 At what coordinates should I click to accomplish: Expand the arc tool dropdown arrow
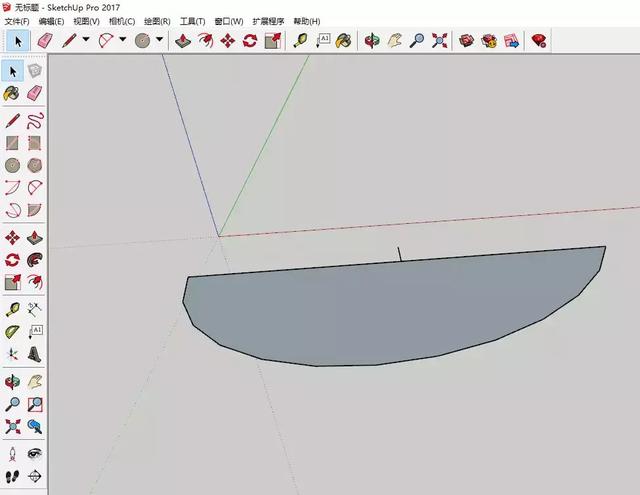pos(122,40)
